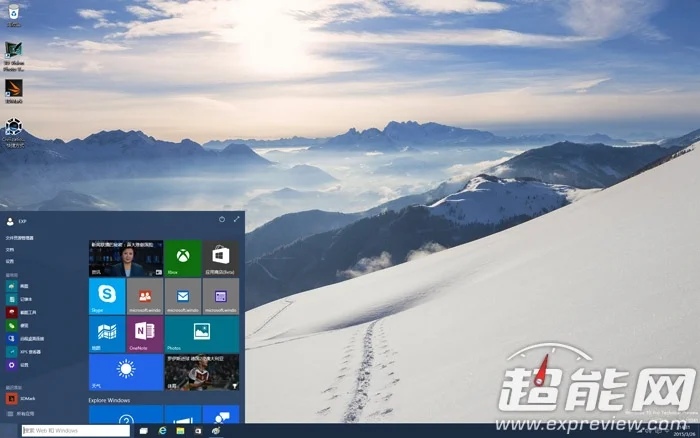Screen dimensions: 700x438
Task: Open the People tile beside Skype
Action: coord(145,296)
